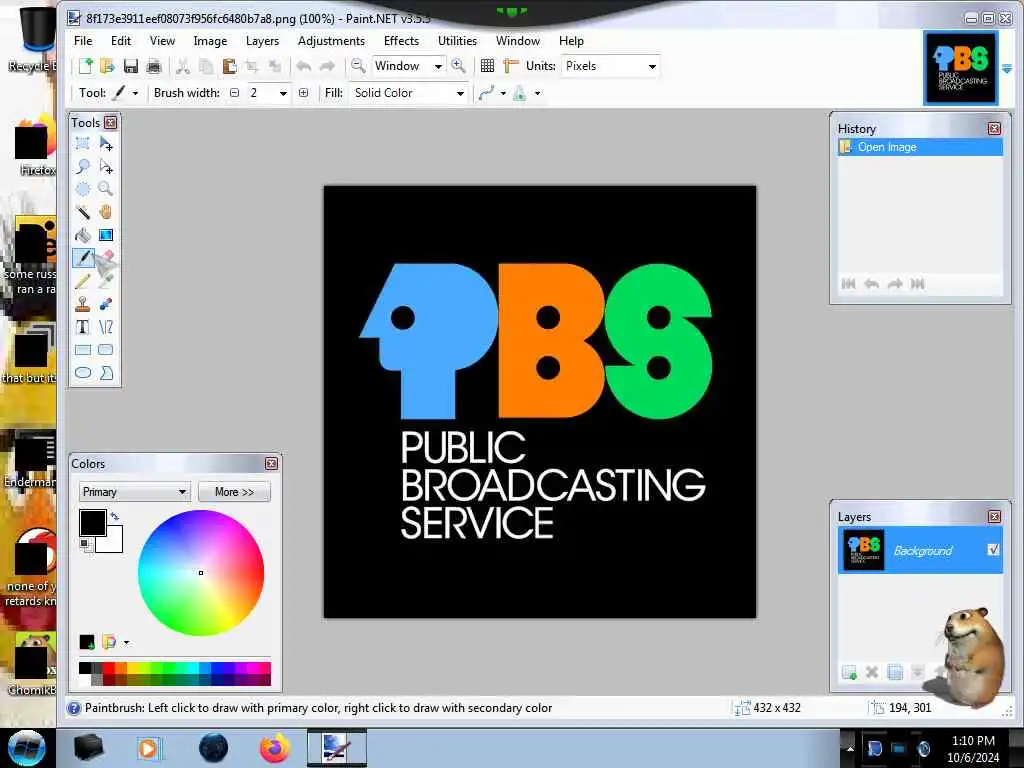Select the Lasso Select tool
Screen dimensions: 1024x768
[x=83, y=167]
